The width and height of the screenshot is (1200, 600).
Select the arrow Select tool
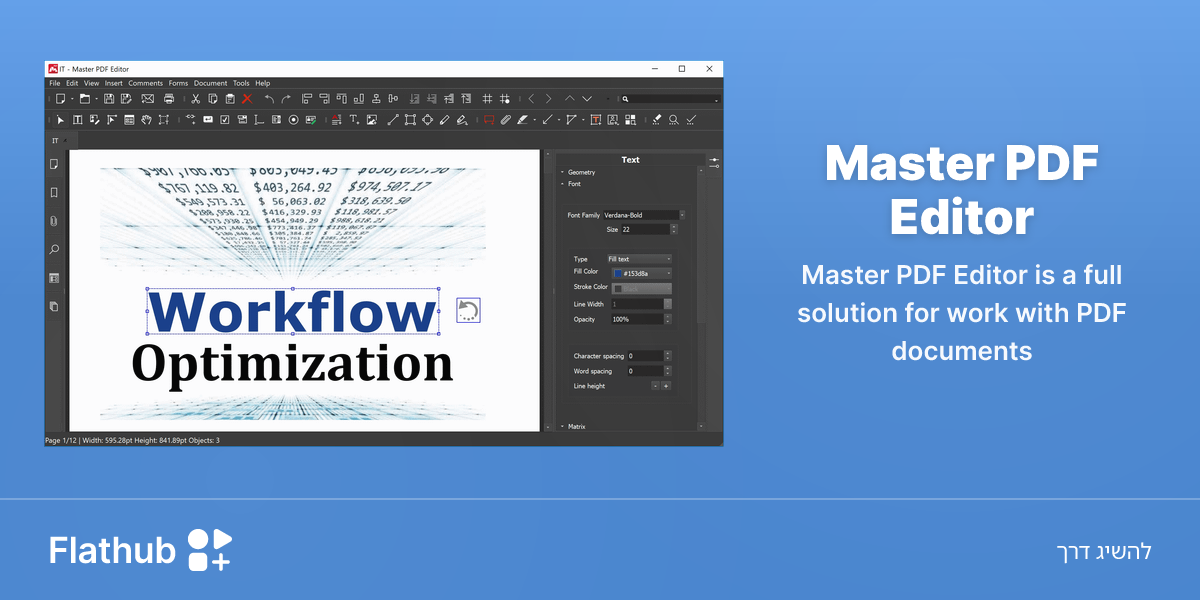click(x=61, y=120)
